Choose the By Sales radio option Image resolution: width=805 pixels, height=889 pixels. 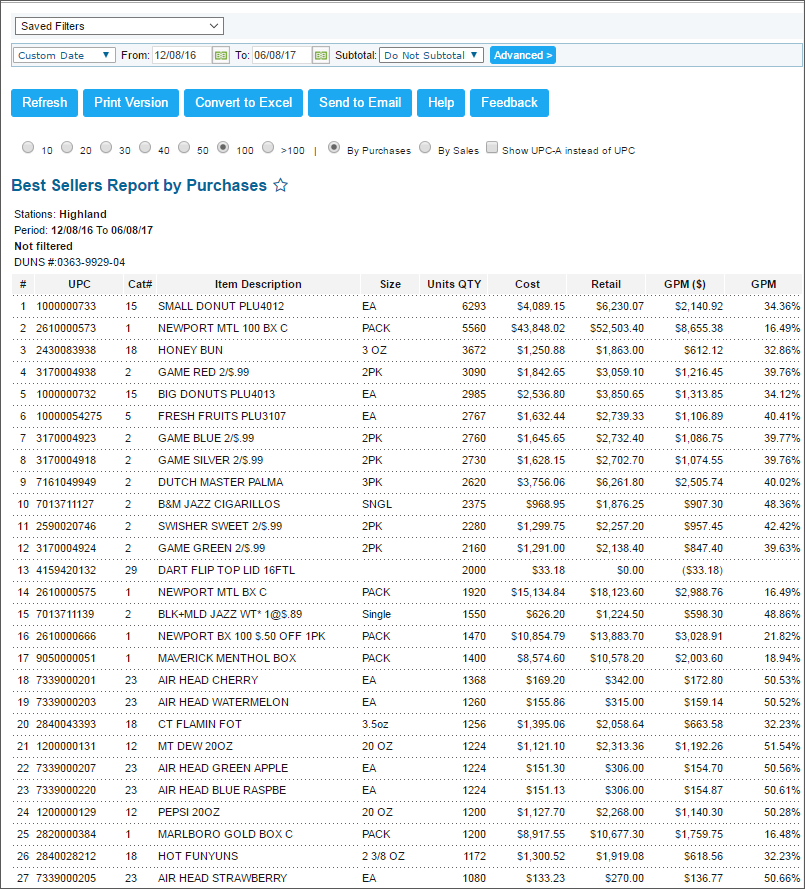[x=425, y=147]
